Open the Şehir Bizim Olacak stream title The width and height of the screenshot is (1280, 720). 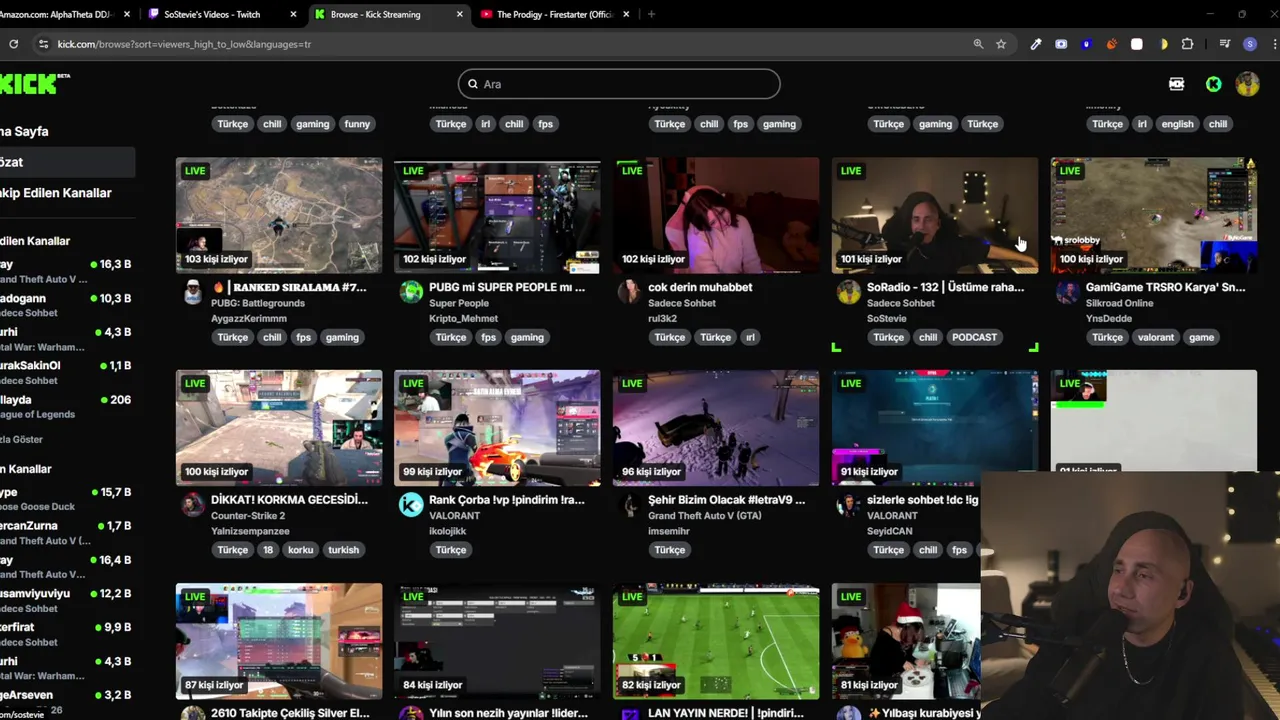726,500
